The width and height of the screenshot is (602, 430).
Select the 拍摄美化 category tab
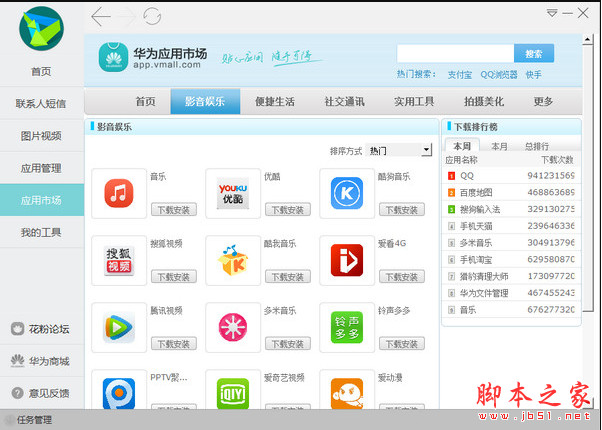[x=484, y=102]
